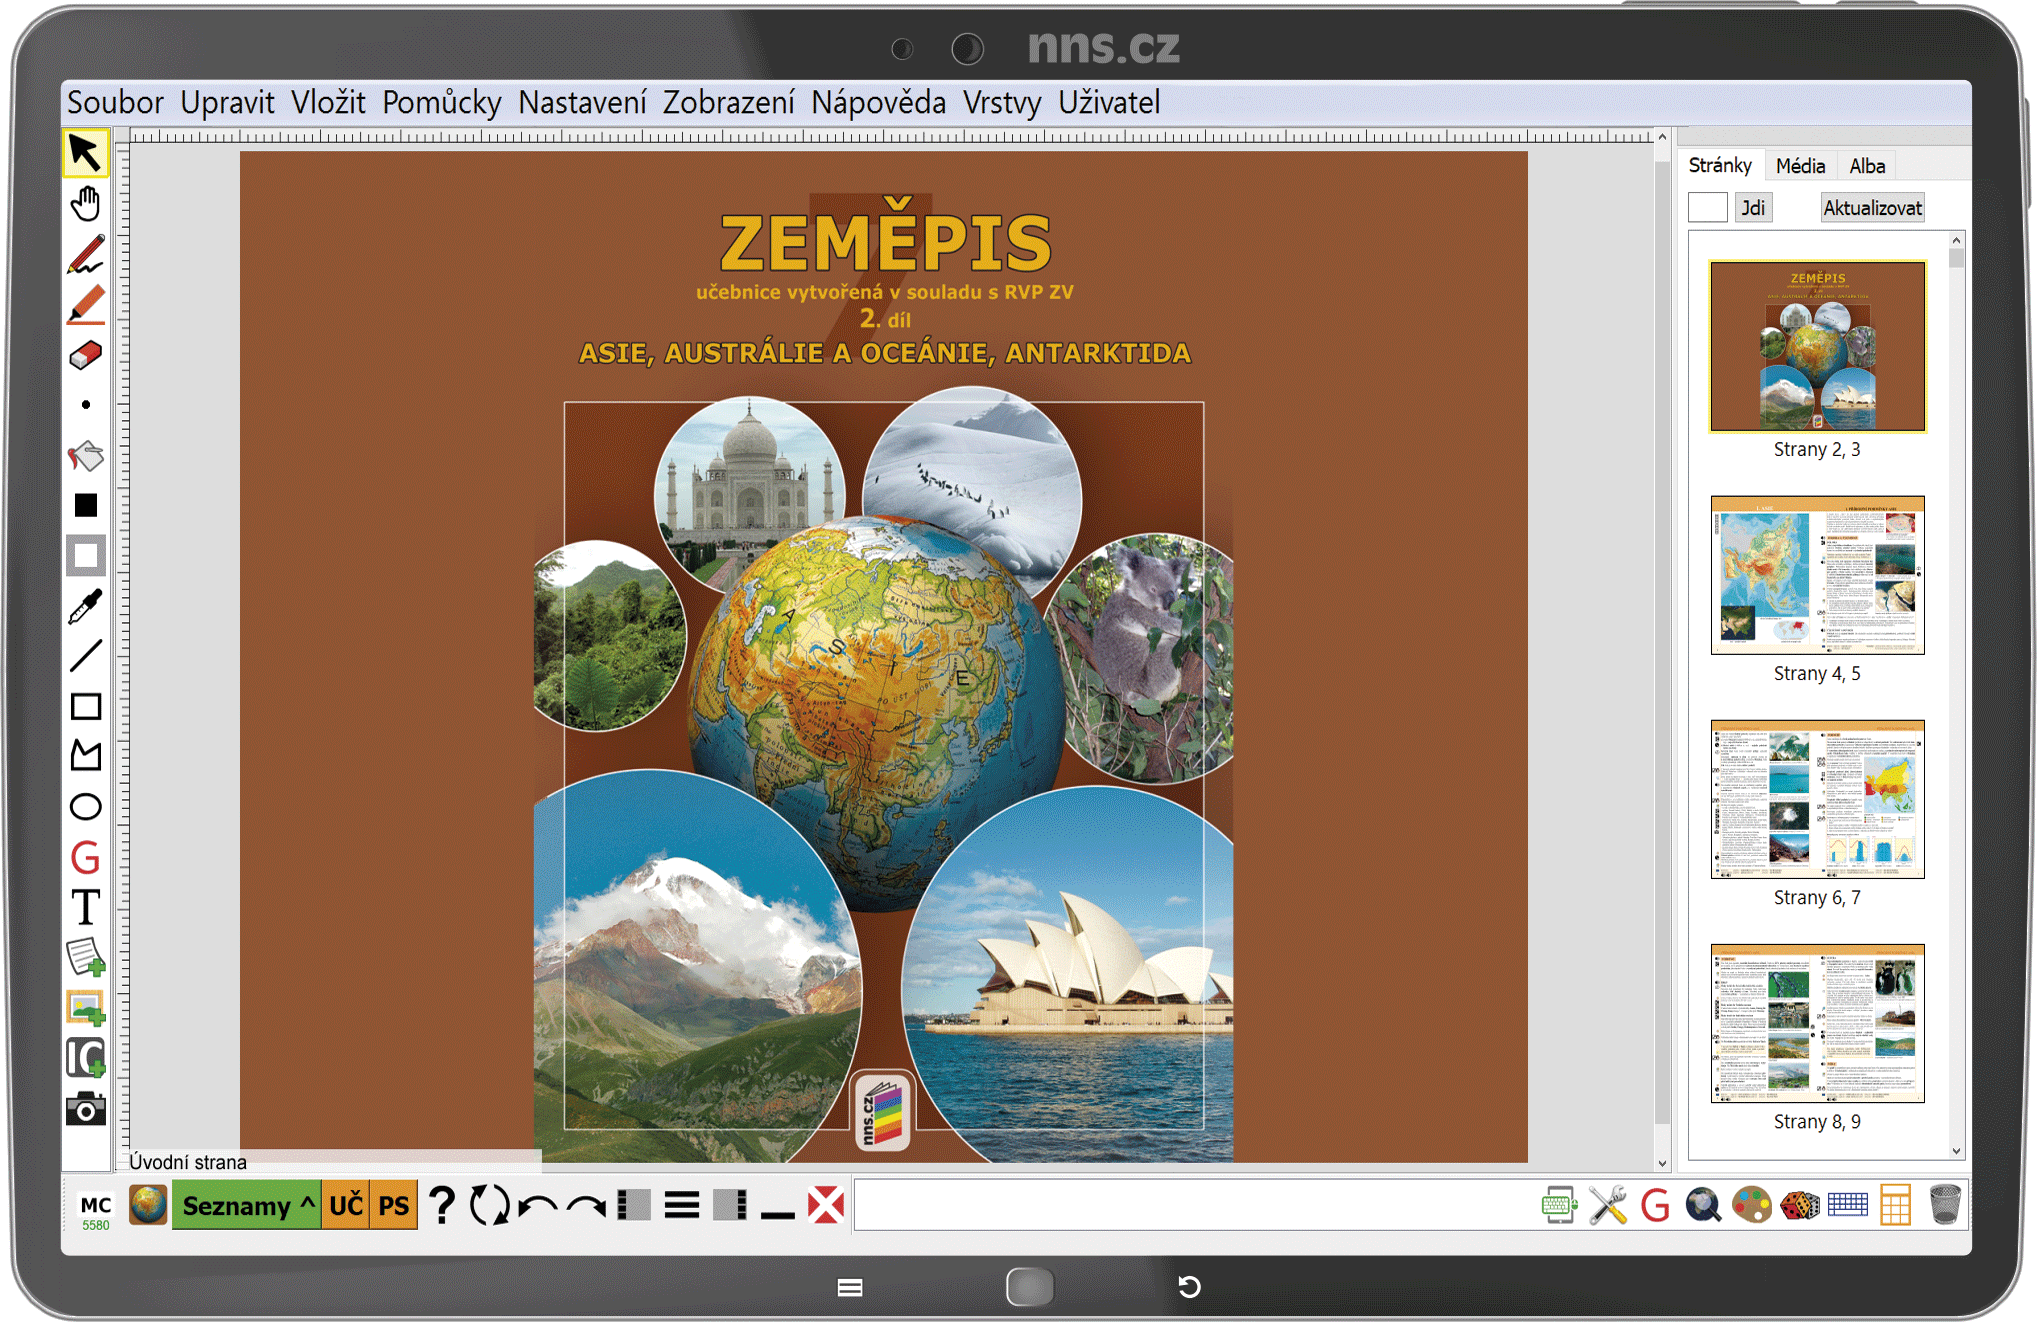
Task: Select the arrow pointer tool
Action: coord(85,153)
